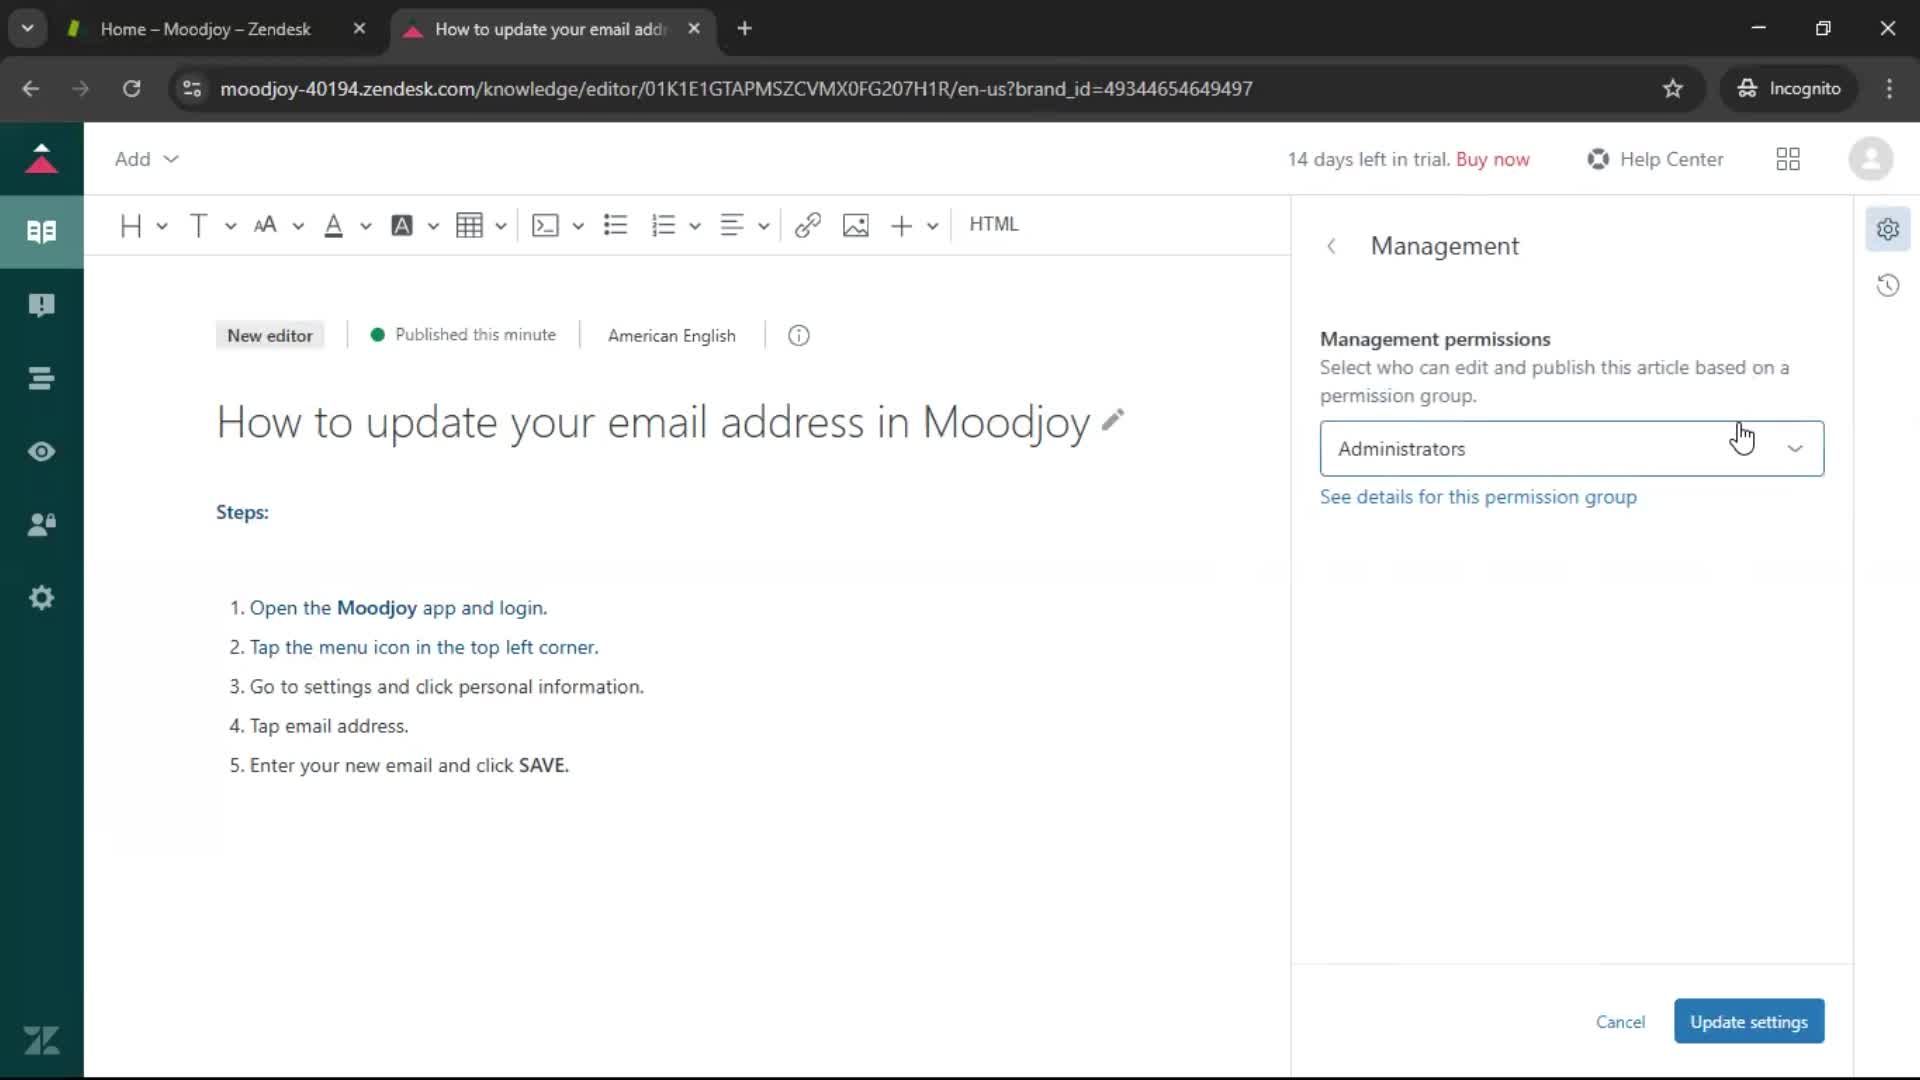Viewport: 1920px width, 1080px height.
Task: Expand the plus insert dropdown arrow
Action: coord(933,226)
